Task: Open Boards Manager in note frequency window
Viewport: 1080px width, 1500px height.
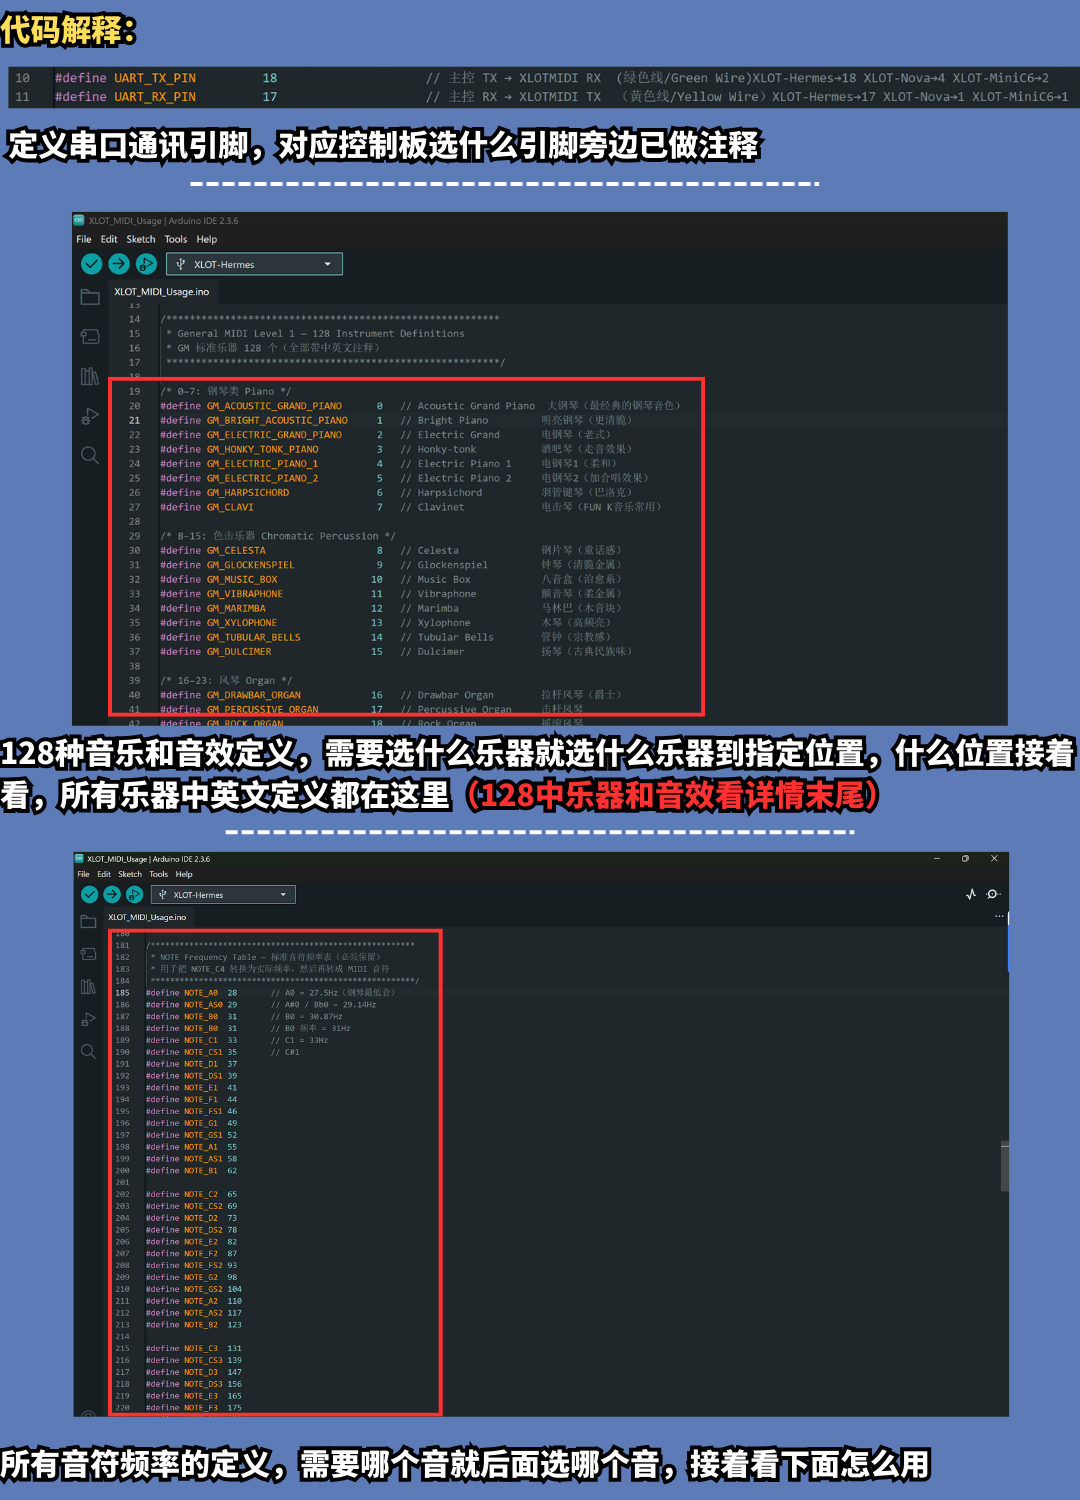Action: (88, 954)
